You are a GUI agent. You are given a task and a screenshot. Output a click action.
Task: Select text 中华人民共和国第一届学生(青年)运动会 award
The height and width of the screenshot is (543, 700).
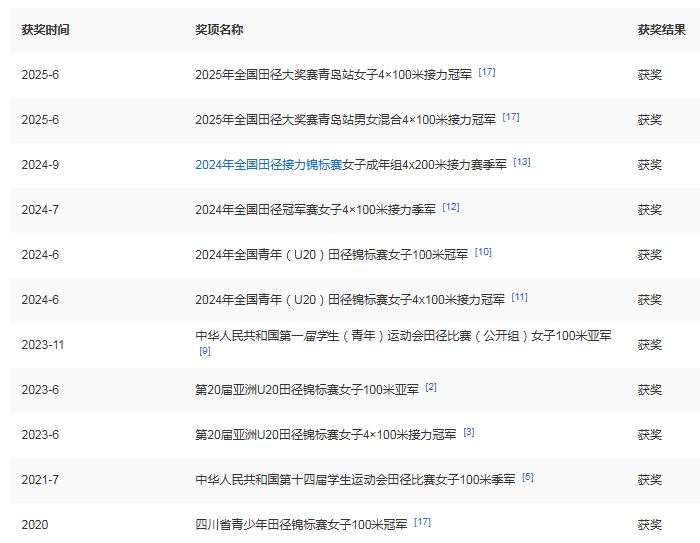(404, 336)
